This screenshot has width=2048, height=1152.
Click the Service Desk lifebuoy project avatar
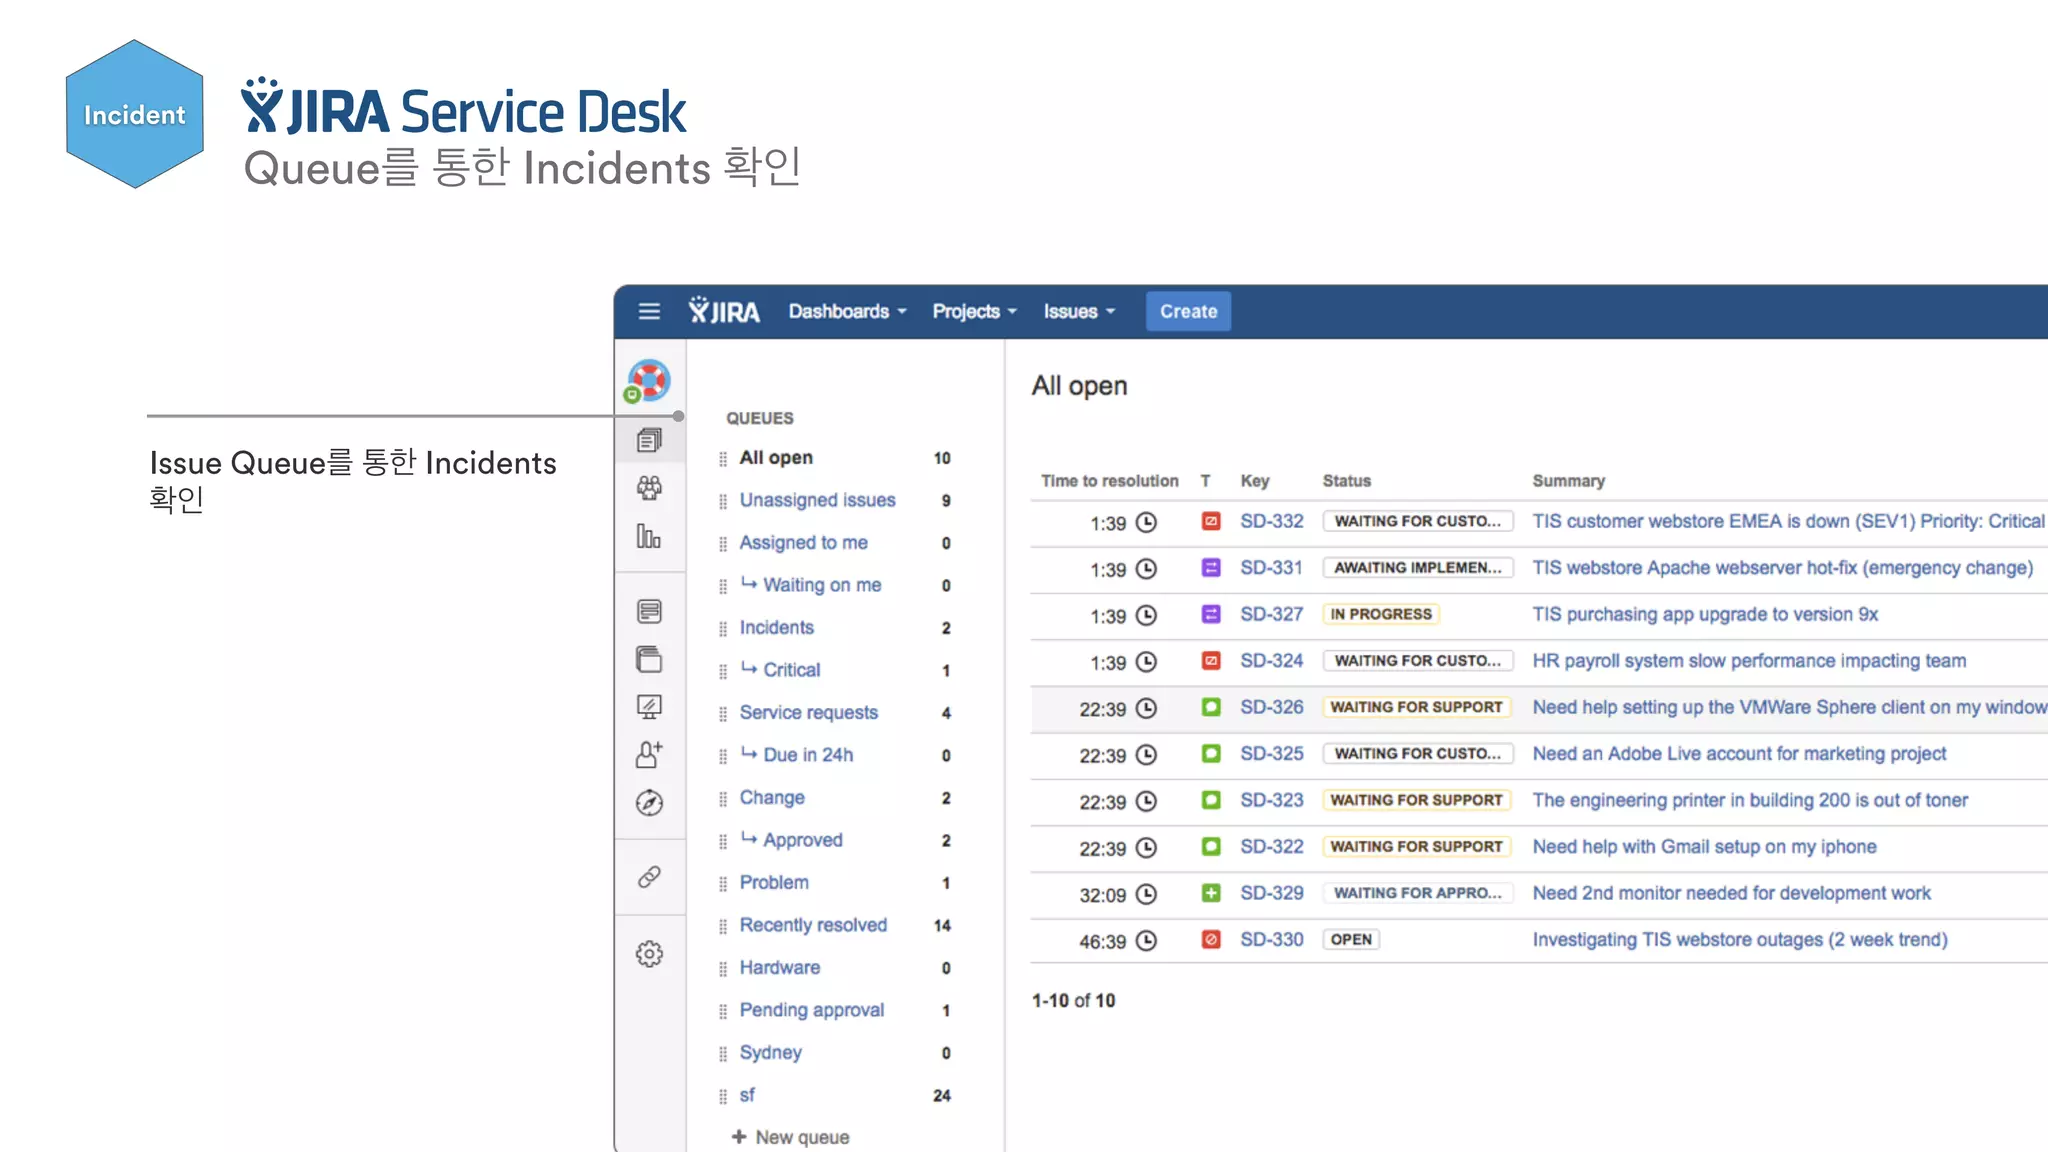tap(649, 381)
